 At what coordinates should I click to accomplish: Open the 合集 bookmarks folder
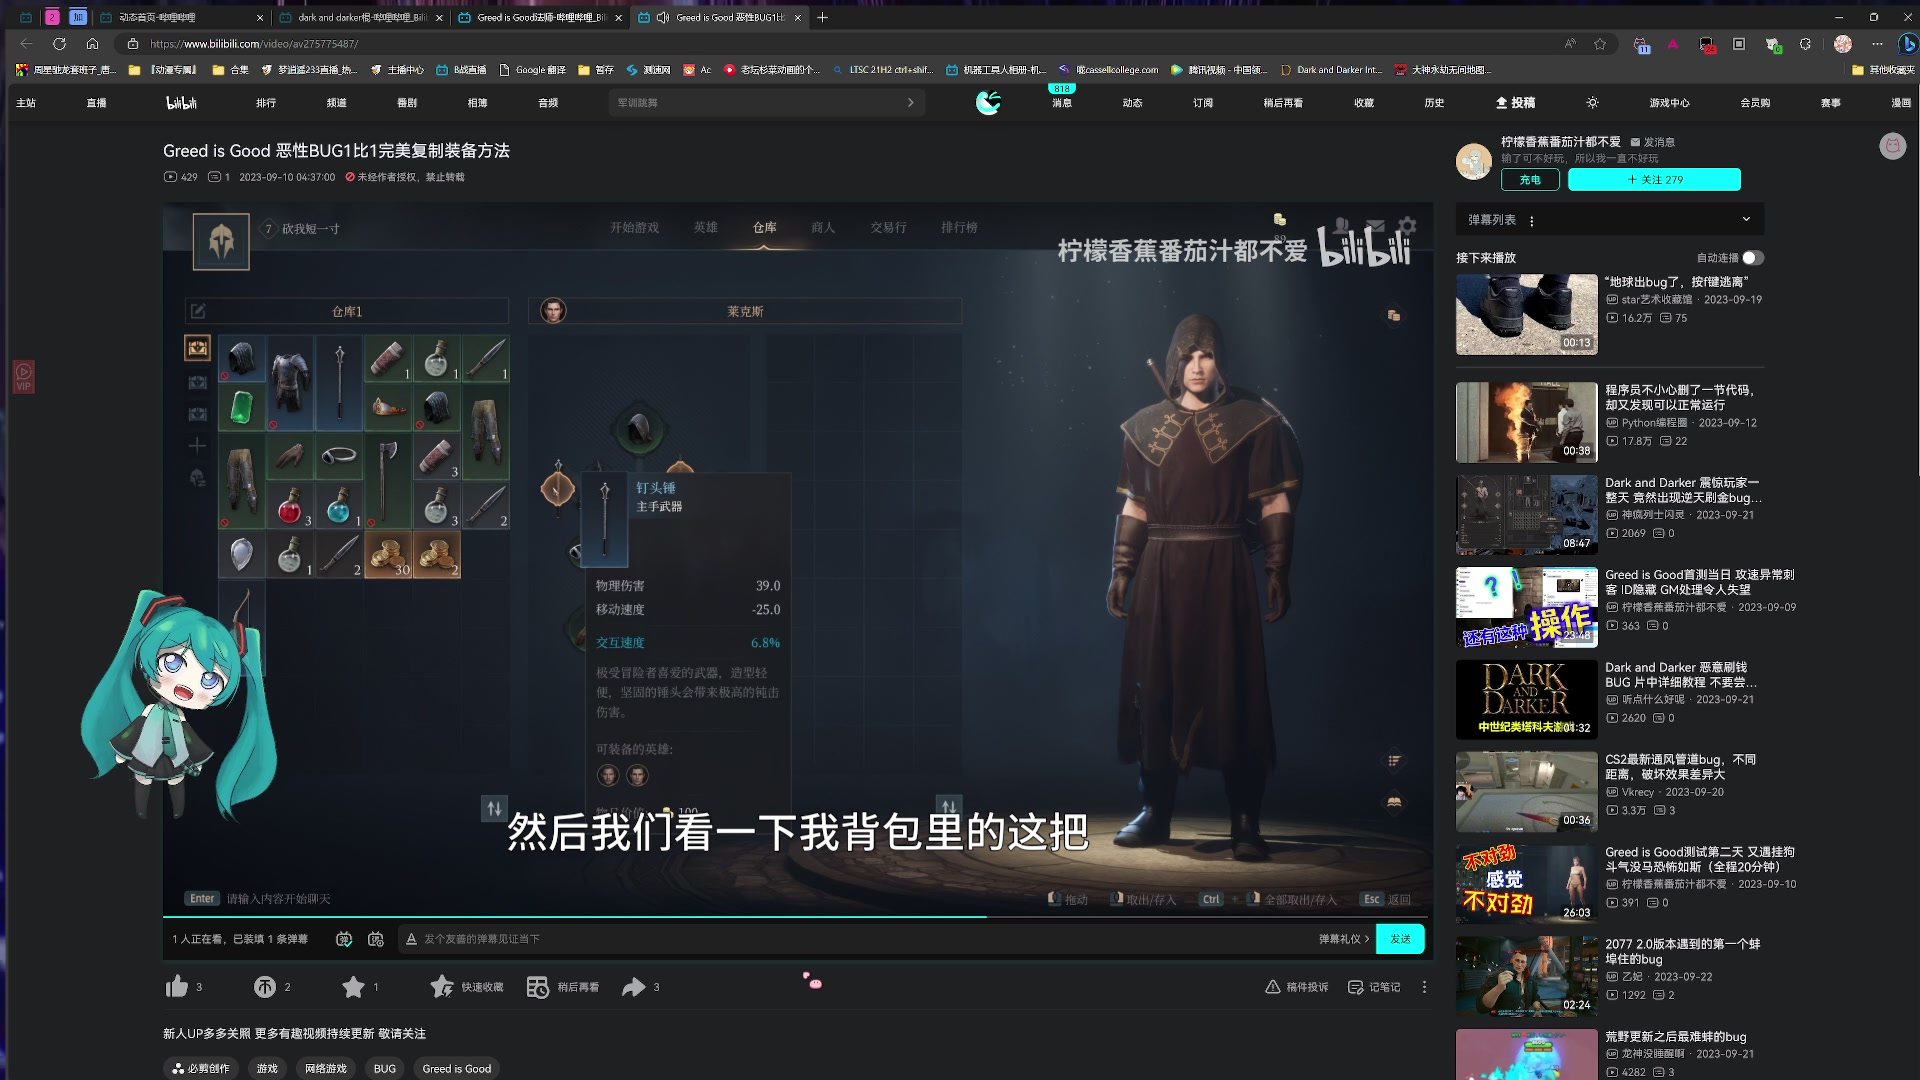[230, 70]
